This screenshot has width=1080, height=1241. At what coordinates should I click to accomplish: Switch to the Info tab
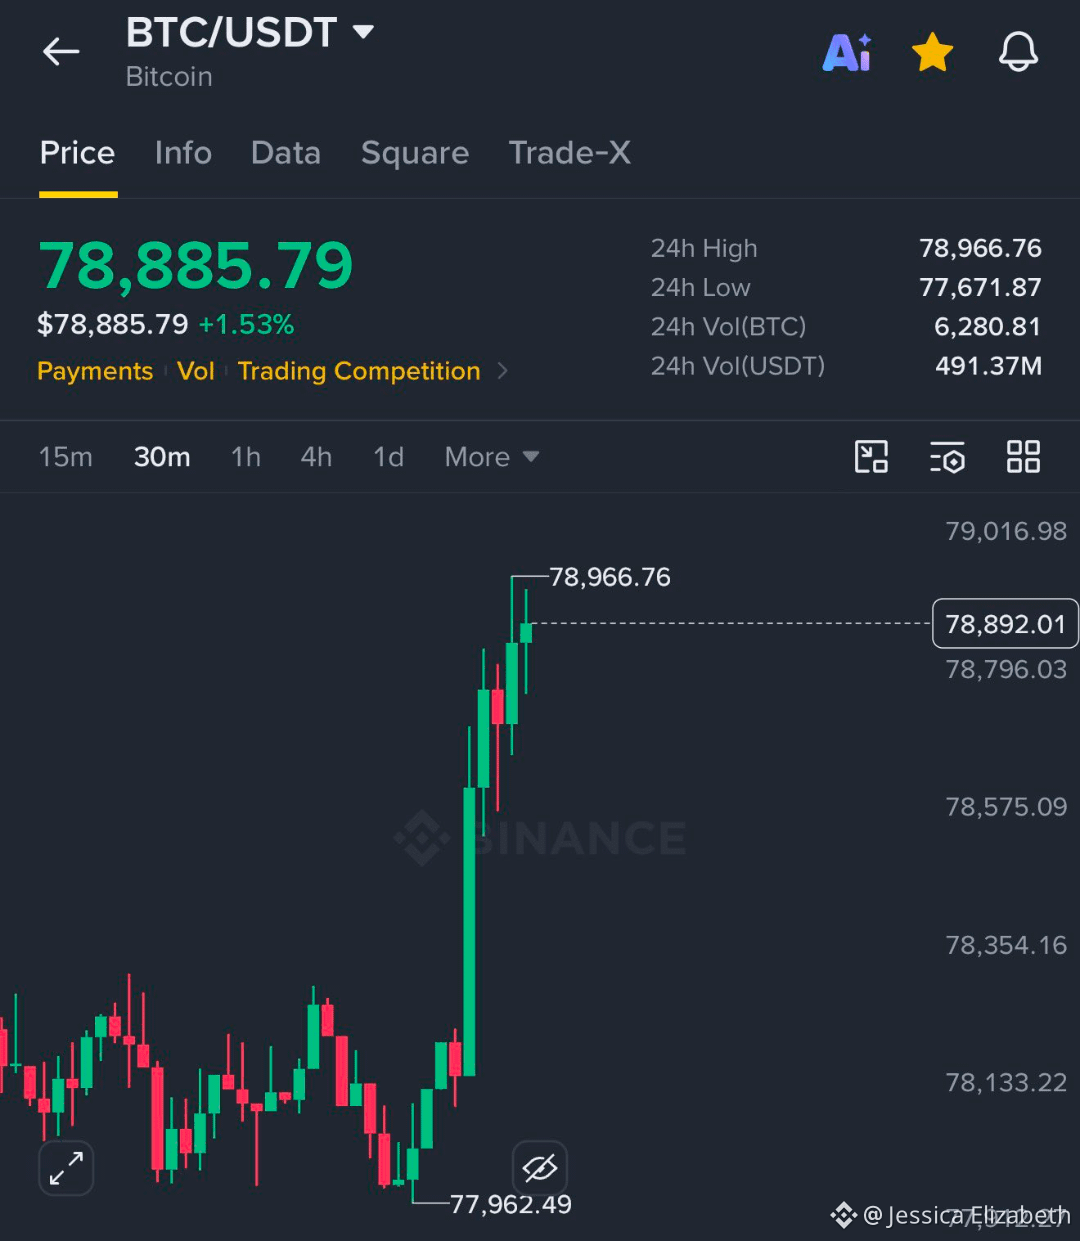(183, 153)
